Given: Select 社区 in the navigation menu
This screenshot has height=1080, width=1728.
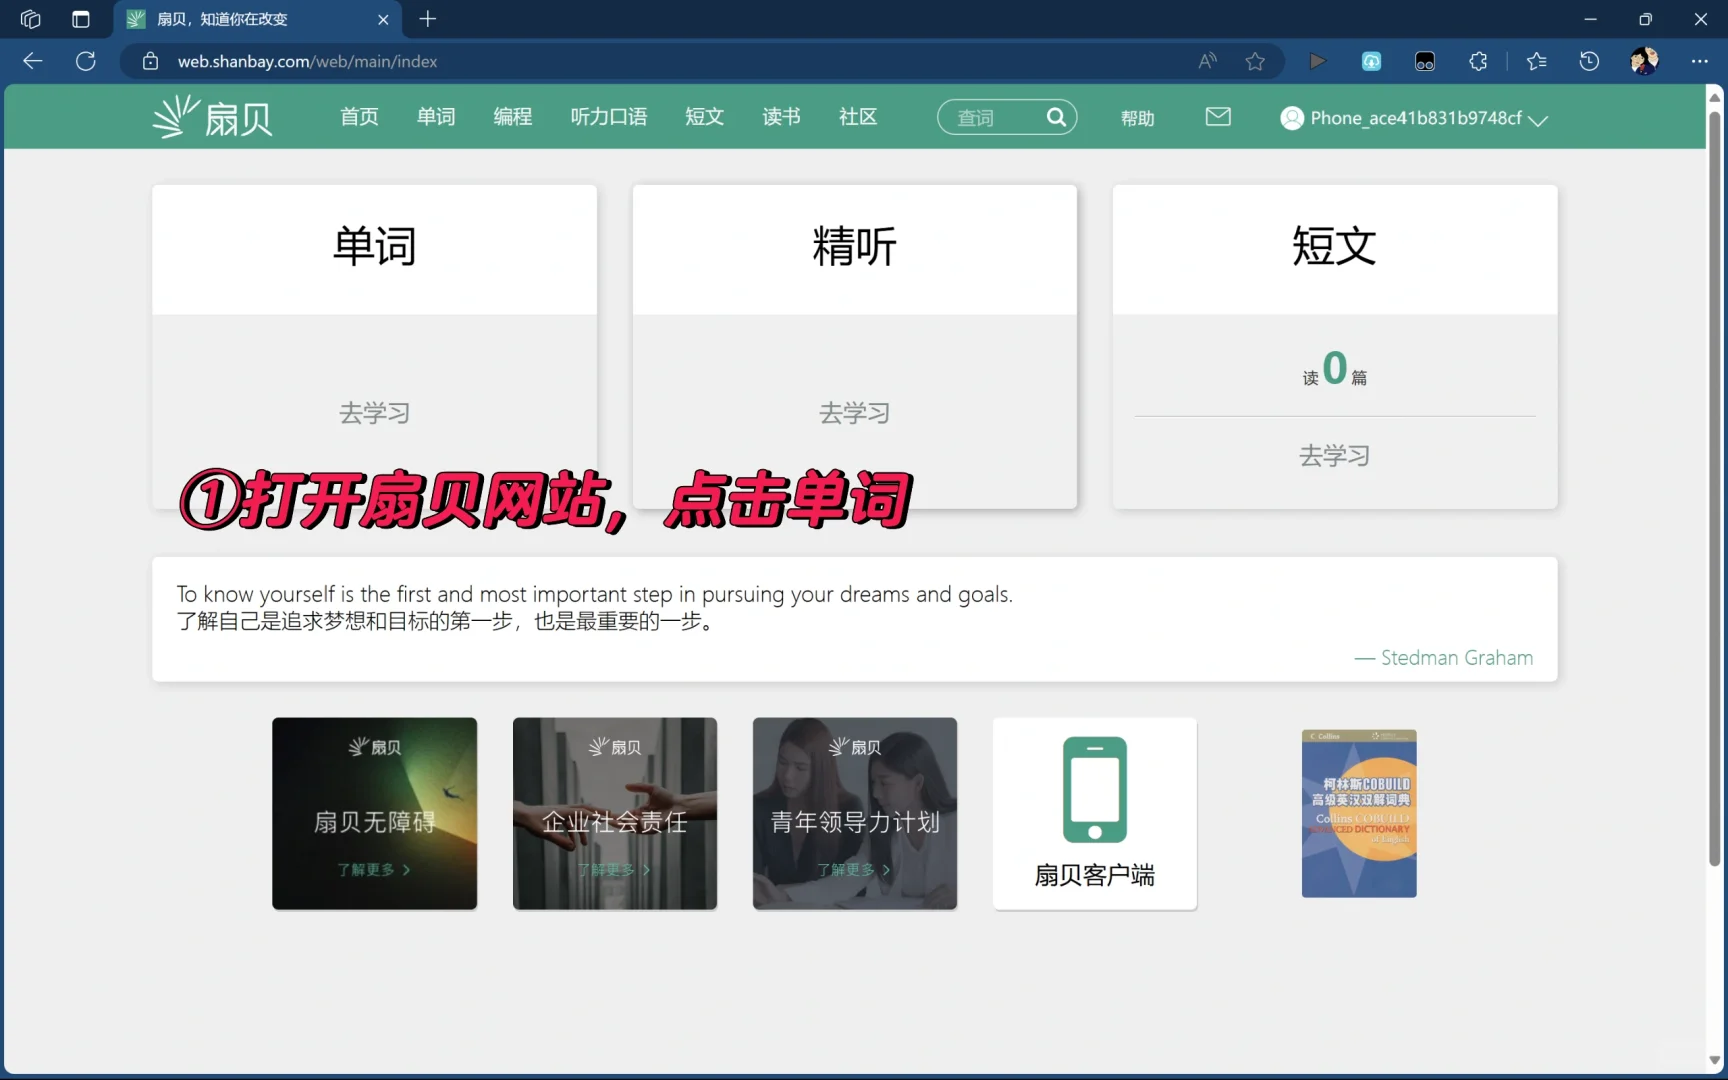Looking at the screenshot, I should [x=857, y=117].
